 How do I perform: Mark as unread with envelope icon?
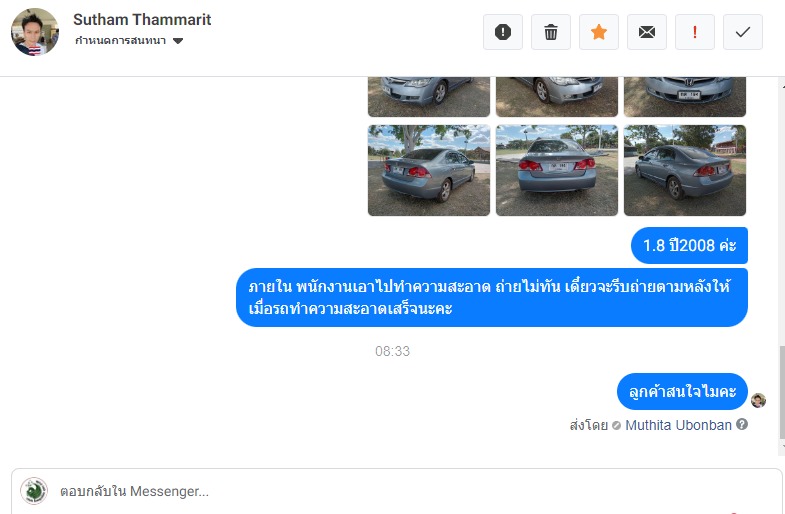(647, 32)
